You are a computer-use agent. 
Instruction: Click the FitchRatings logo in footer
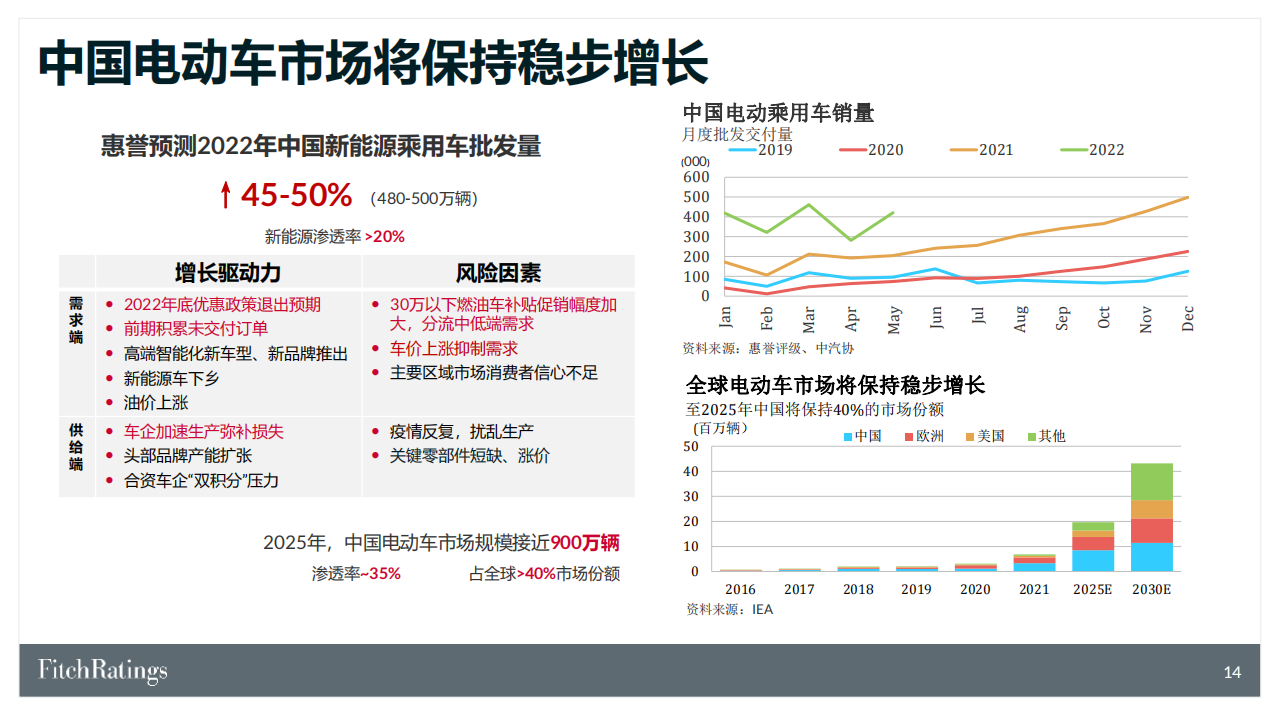click(103, 670)
